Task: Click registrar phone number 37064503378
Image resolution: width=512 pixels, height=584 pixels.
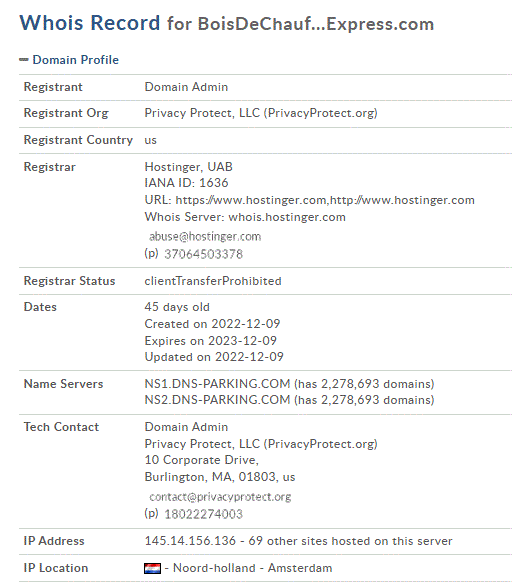Action: pyautogui.click(x=204, y=254)
